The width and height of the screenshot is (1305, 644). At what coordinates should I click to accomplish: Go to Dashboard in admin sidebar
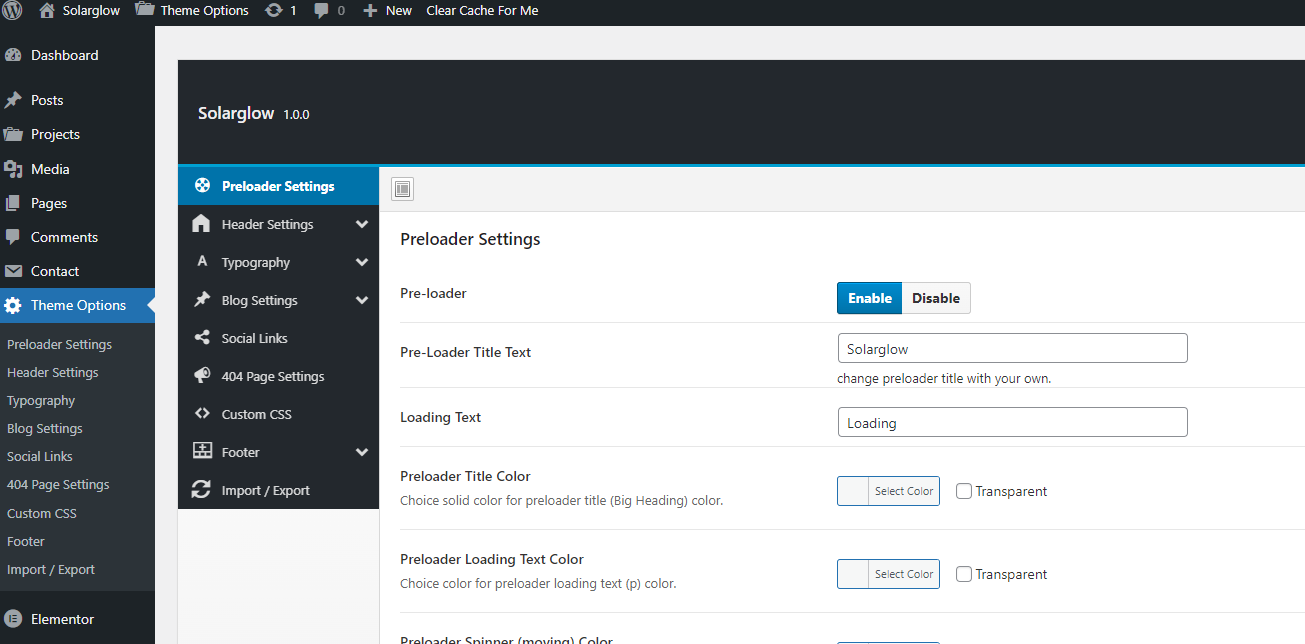click(77, 55)
